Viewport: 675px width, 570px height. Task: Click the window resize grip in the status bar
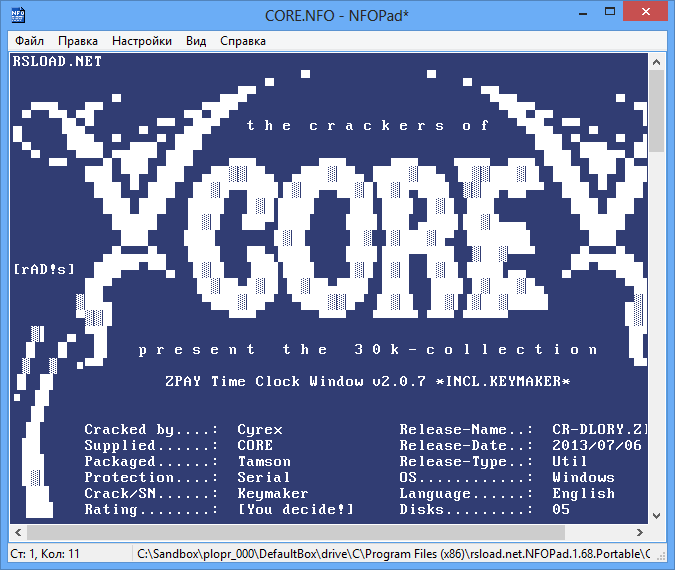coord(661,556)
